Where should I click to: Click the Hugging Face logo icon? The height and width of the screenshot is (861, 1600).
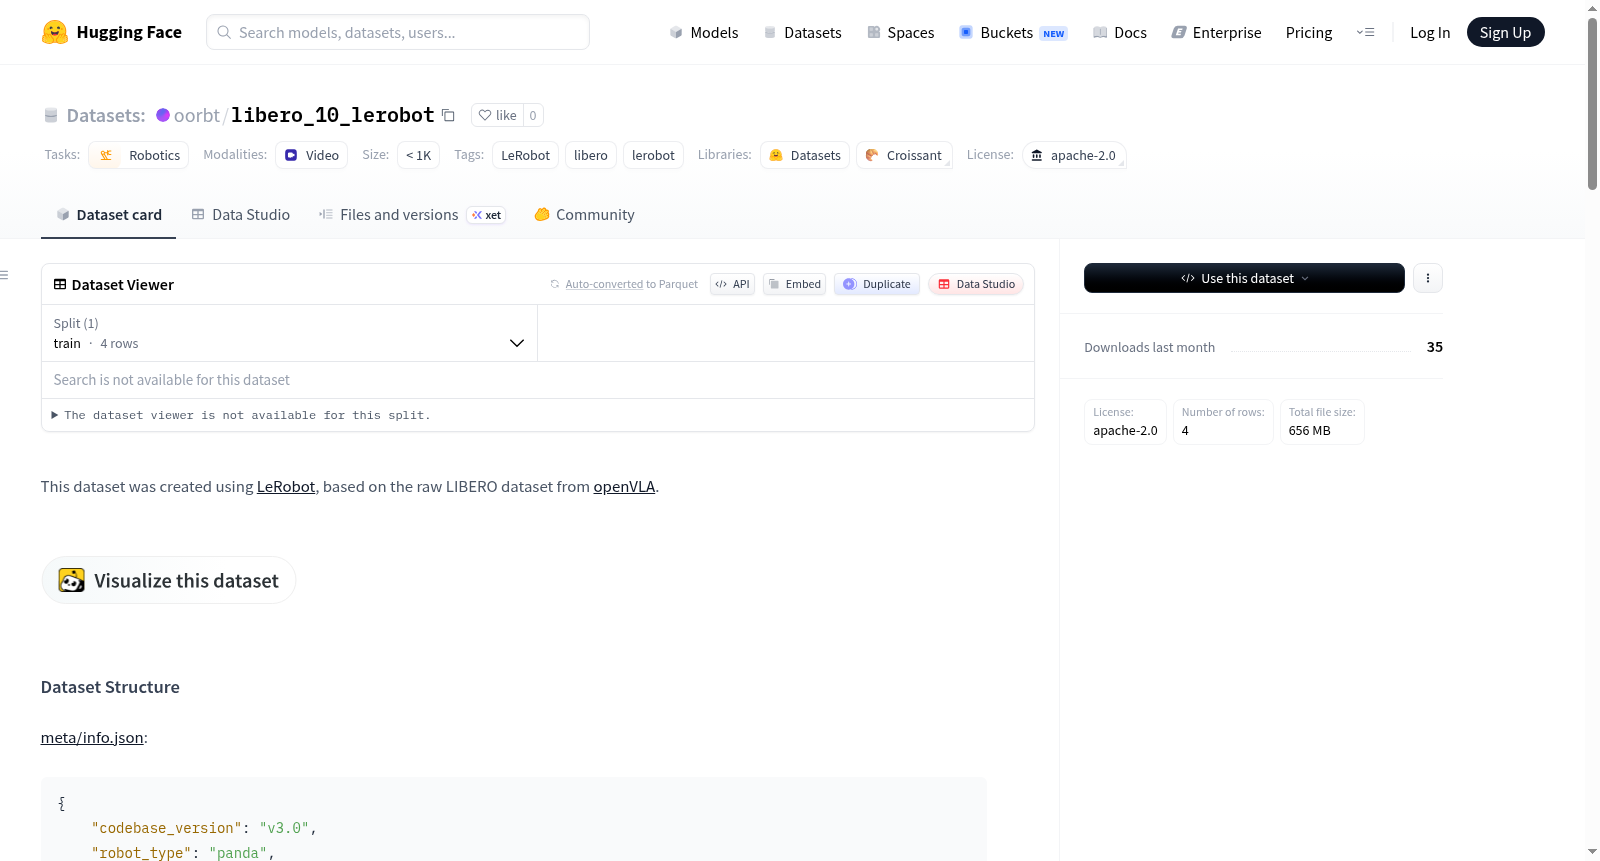55,32
